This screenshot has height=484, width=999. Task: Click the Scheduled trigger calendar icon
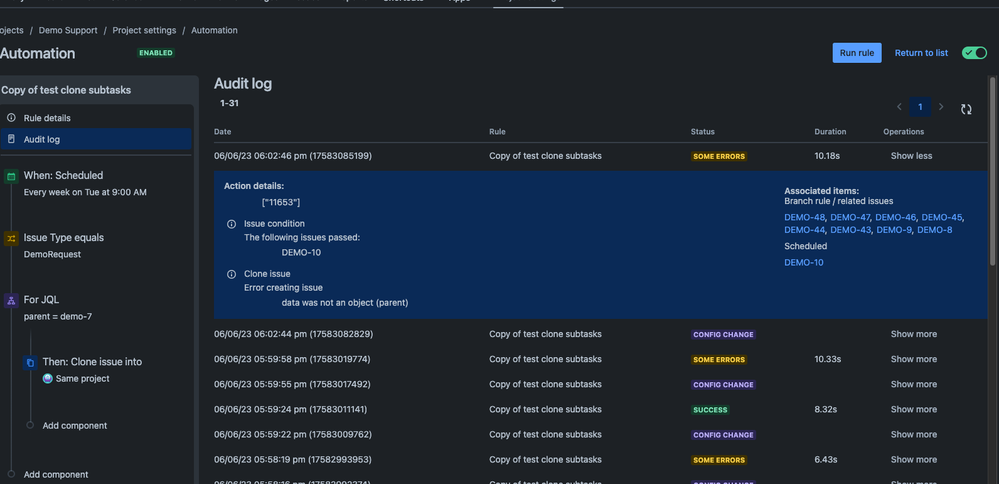(x=11, y=176)
